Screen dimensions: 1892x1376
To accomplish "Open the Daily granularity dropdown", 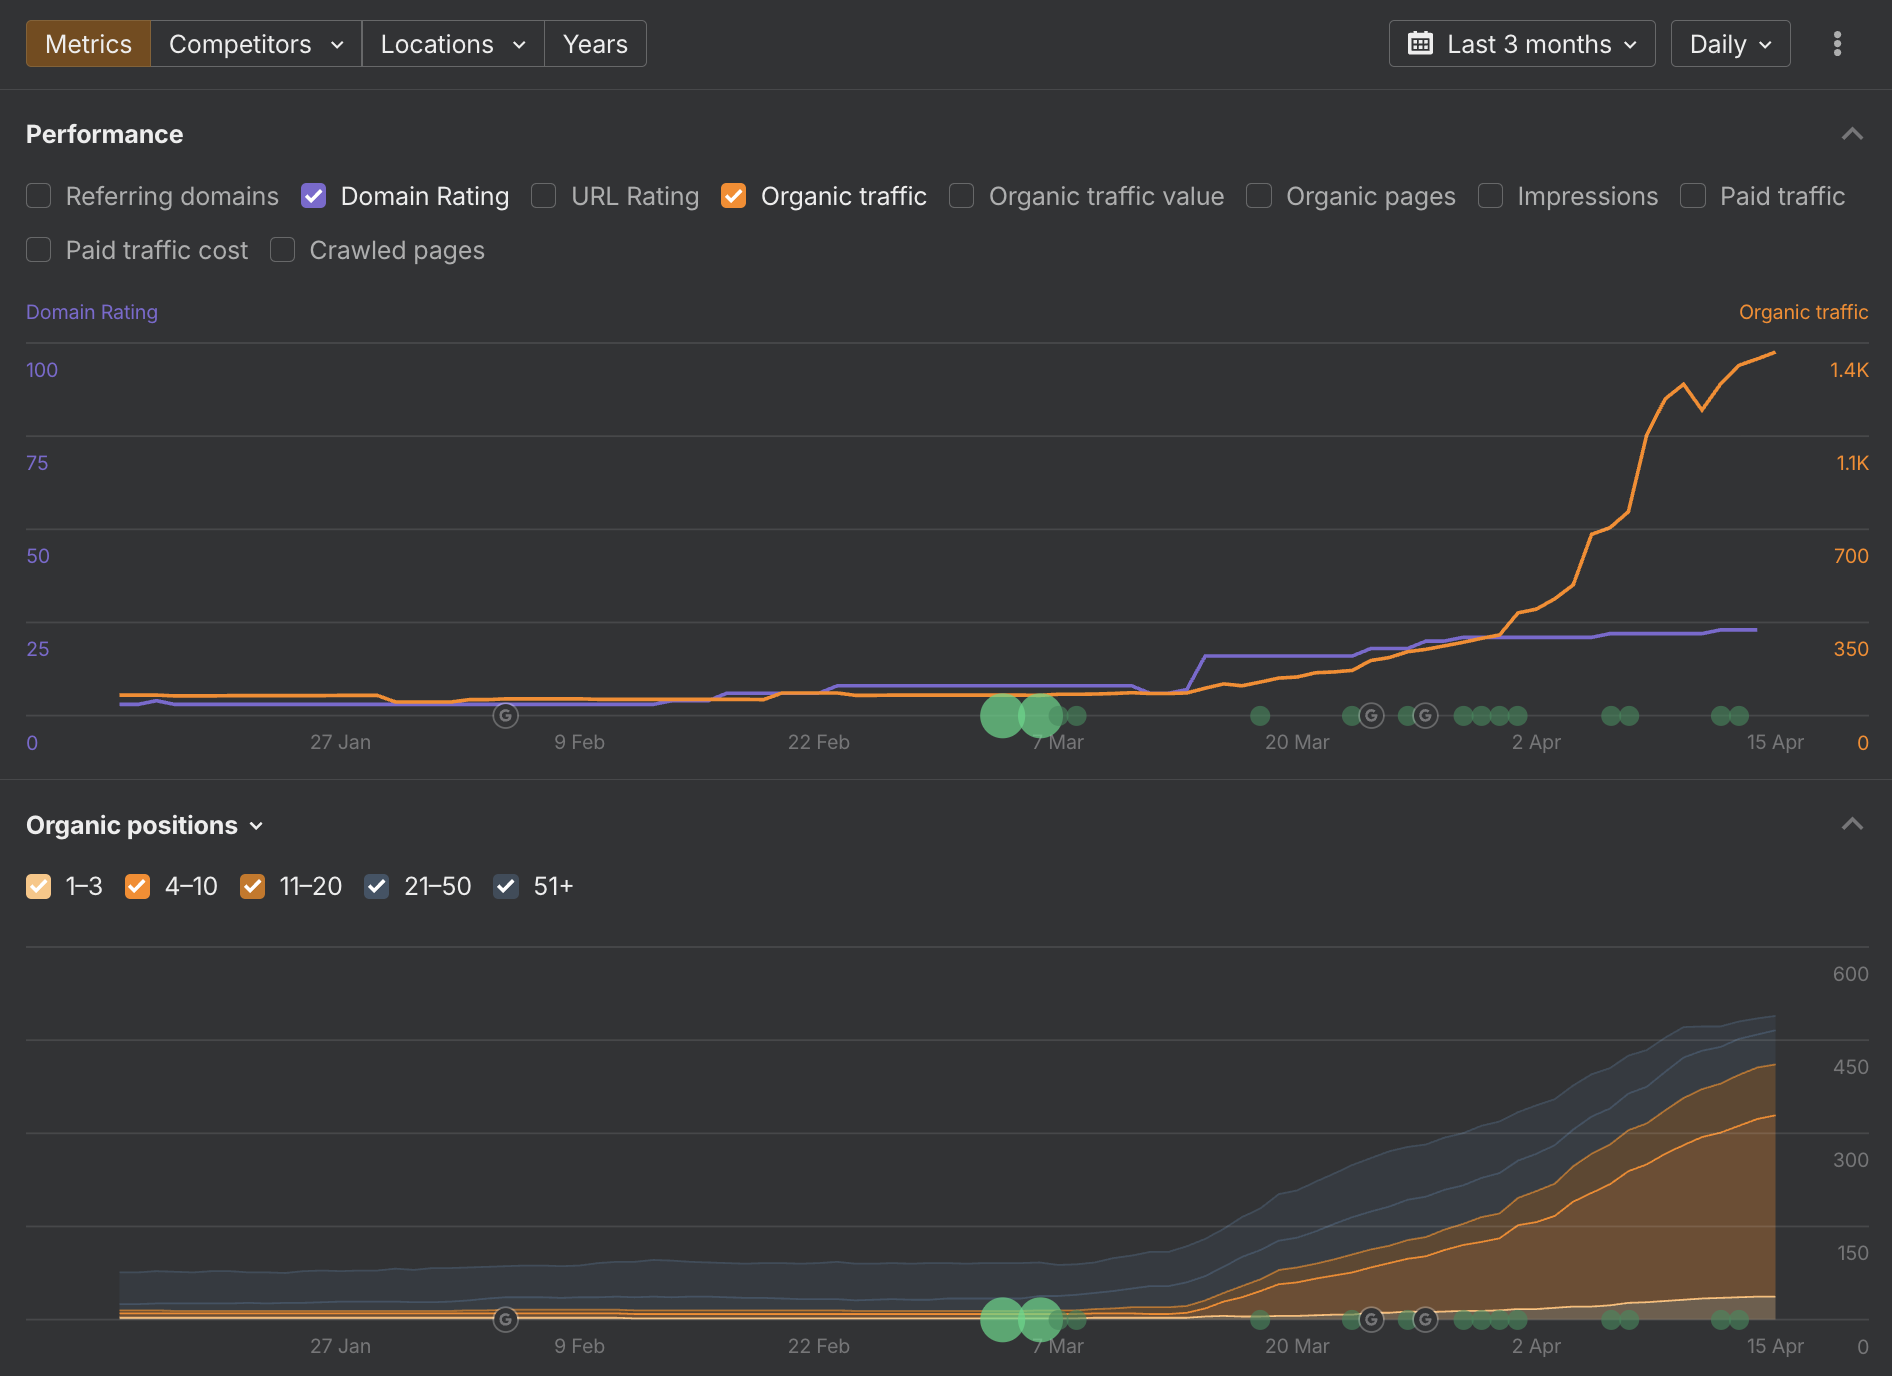I will pos(1730,44).
